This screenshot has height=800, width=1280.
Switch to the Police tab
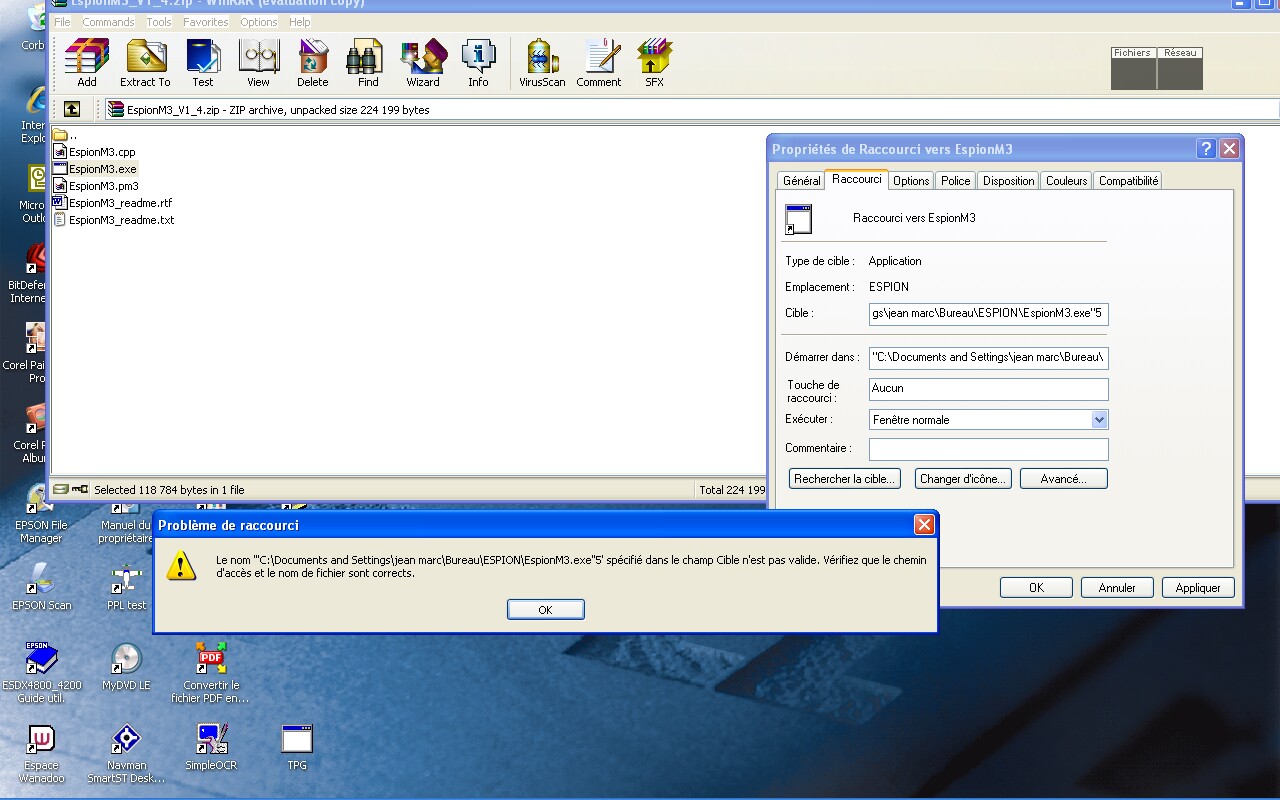(x=955, y=181)
